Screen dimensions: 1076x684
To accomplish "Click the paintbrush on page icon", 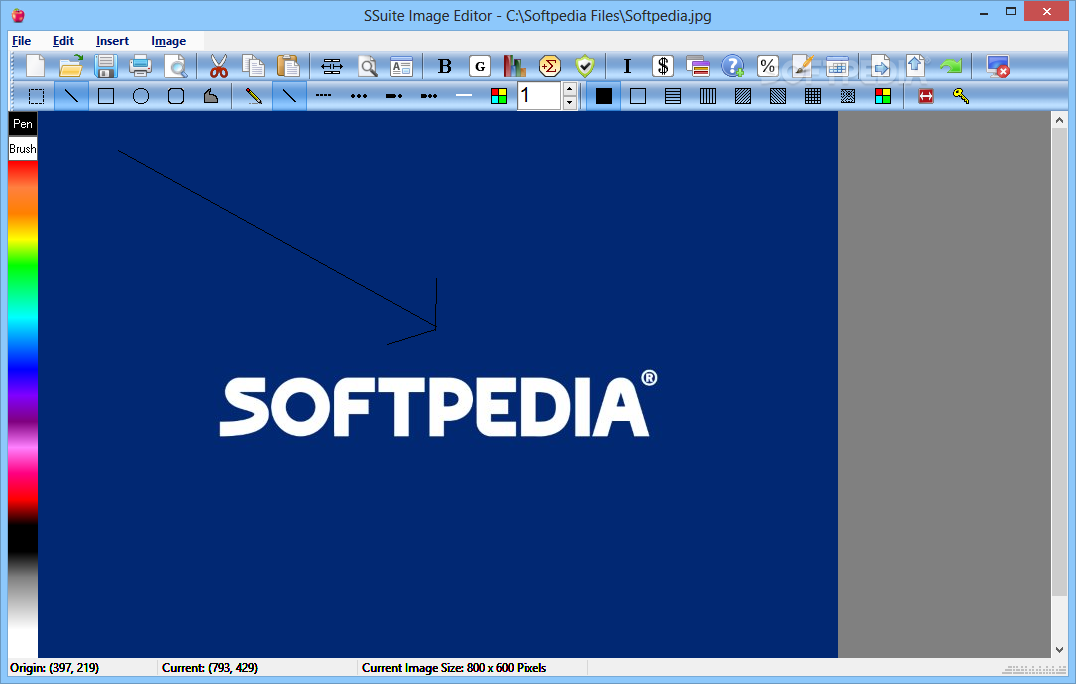I will [803, 67].
